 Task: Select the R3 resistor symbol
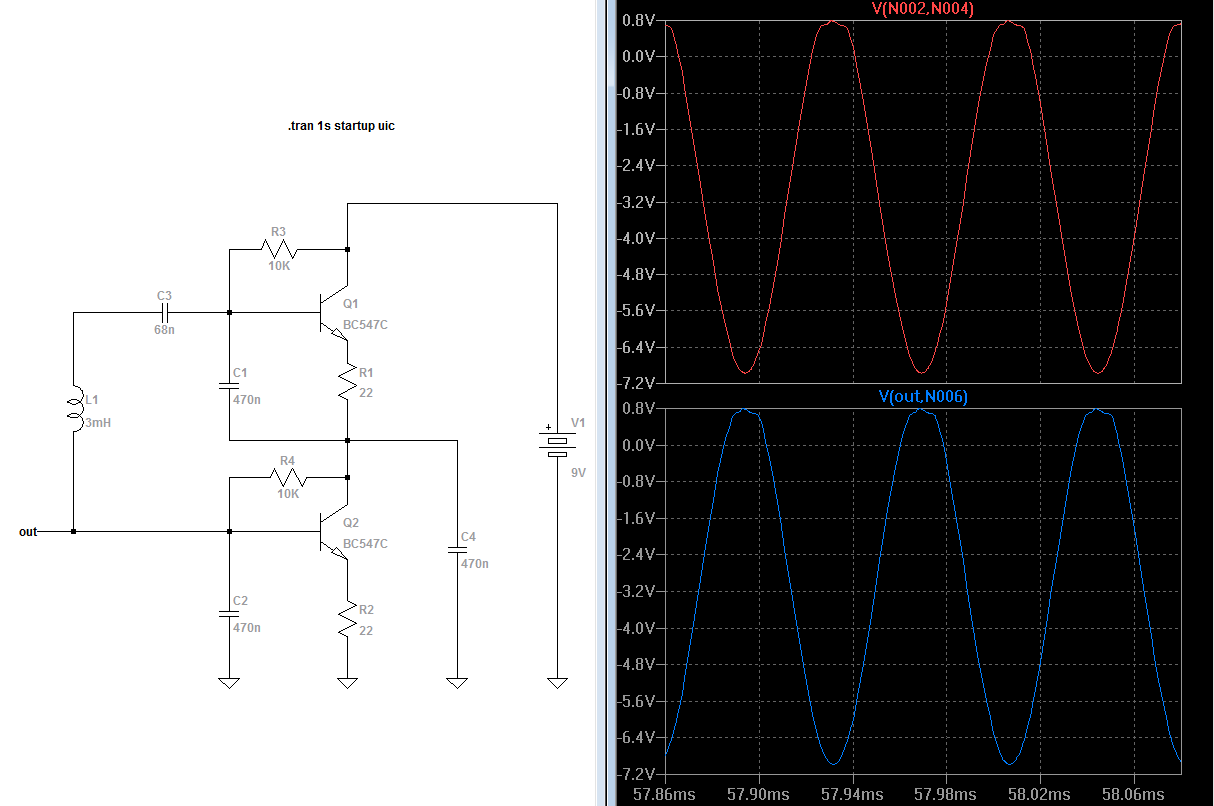click(280, 248)
